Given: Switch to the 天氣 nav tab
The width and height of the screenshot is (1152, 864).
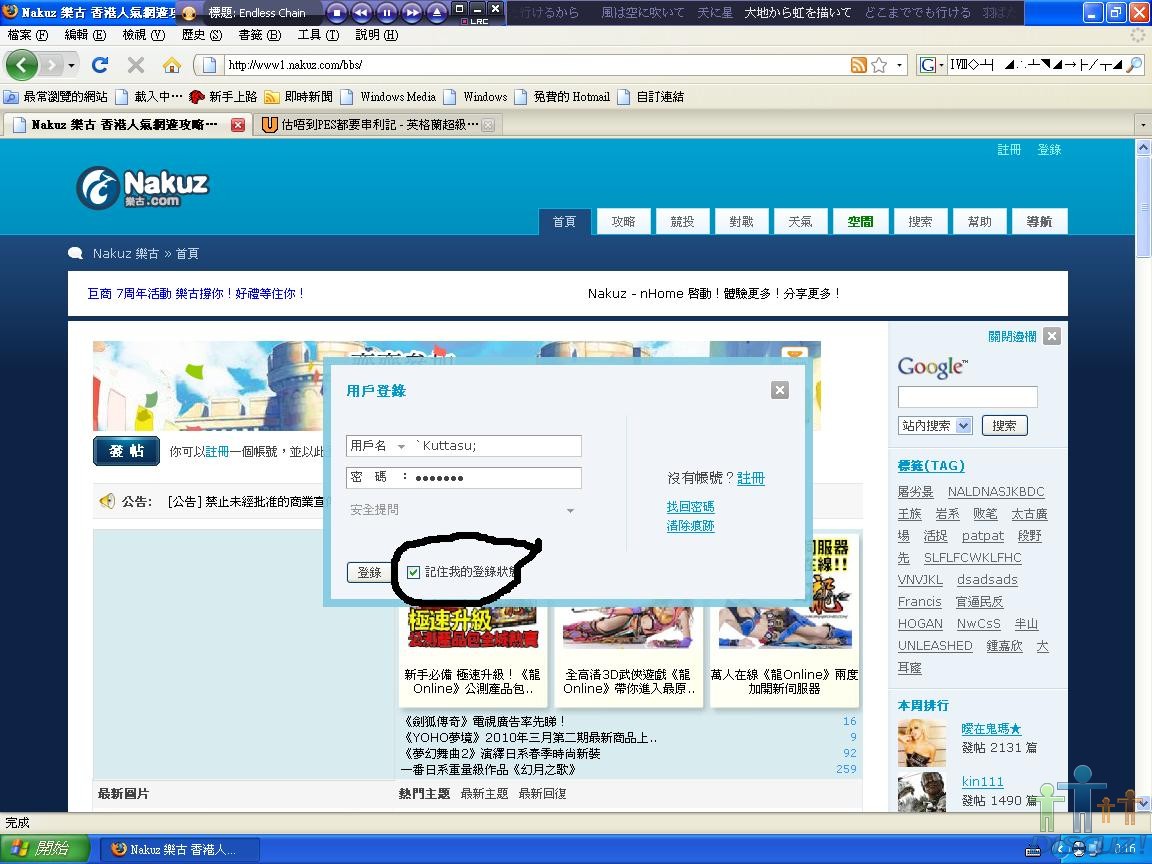Looking at the screenshot, I should (x=801, y=221).
